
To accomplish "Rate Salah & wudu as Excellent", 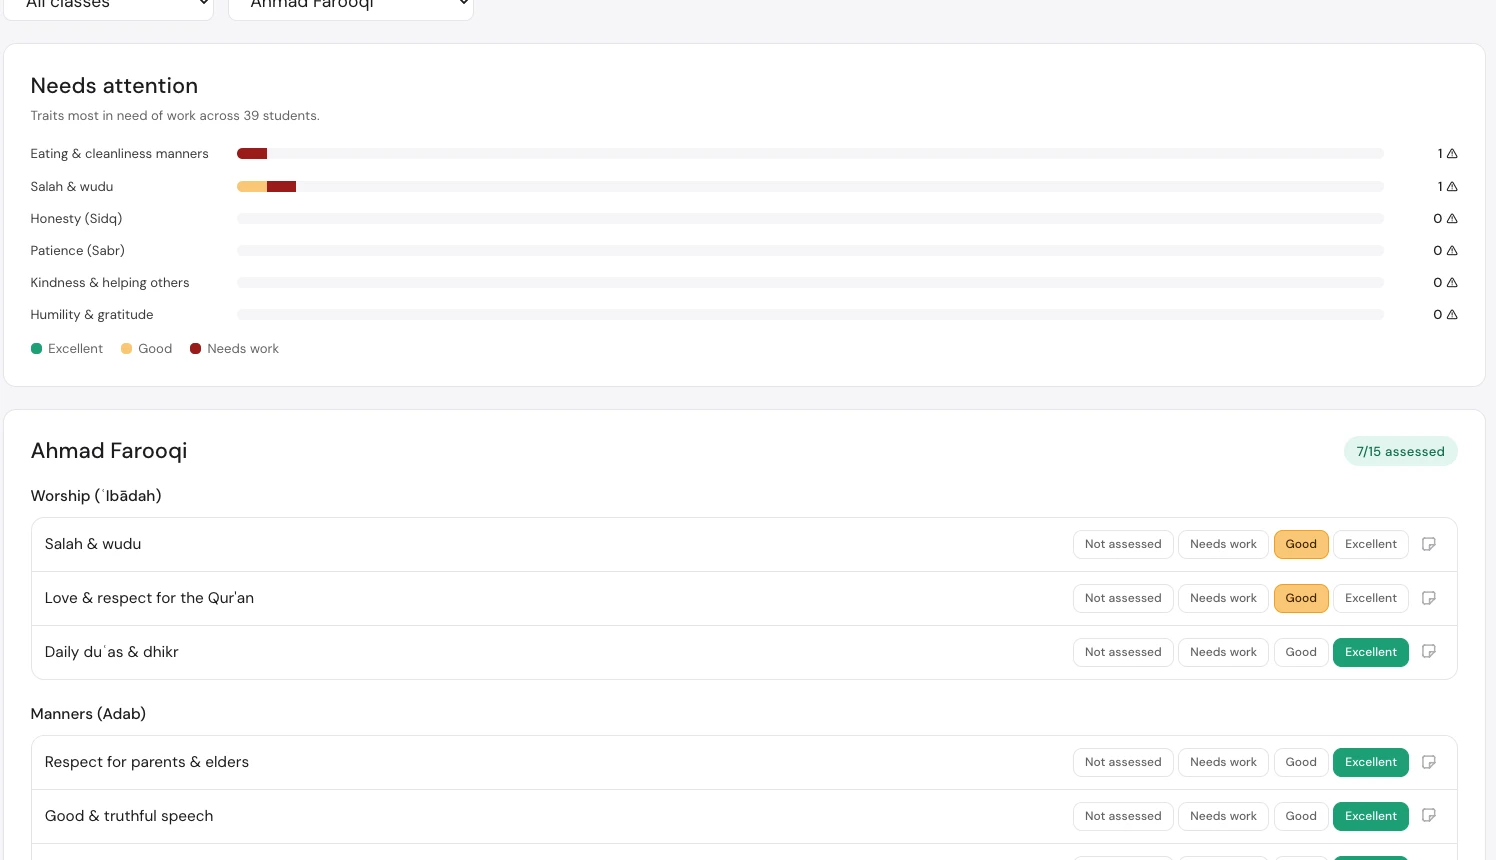I will 1371,544.
